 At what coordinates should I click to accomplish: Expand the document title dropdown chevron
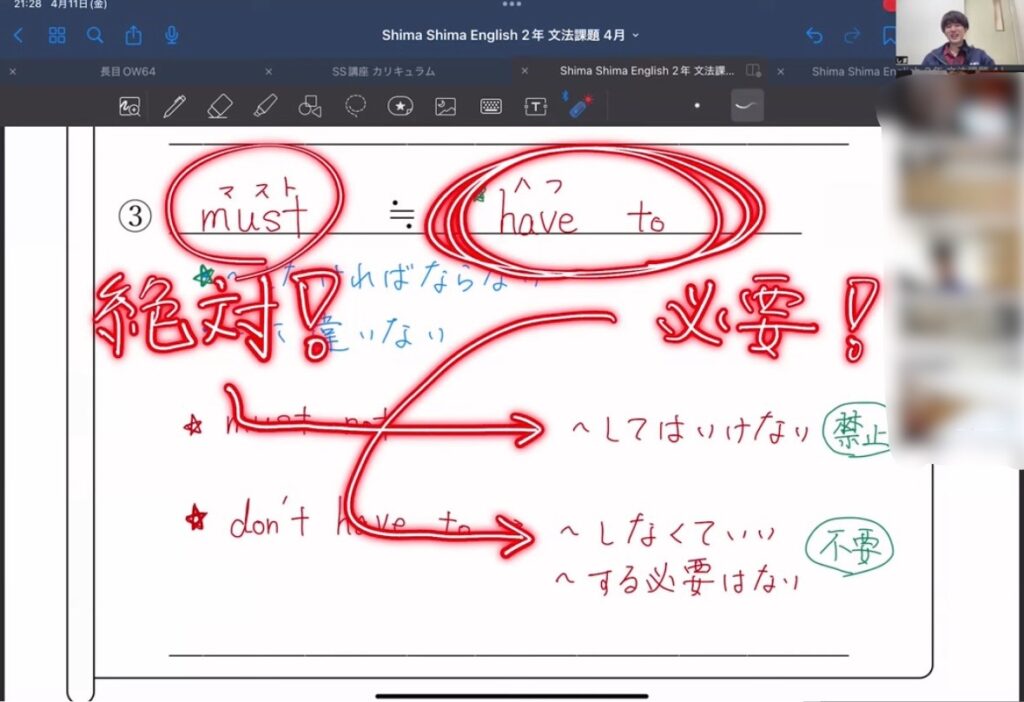click(x=636, y=36)
